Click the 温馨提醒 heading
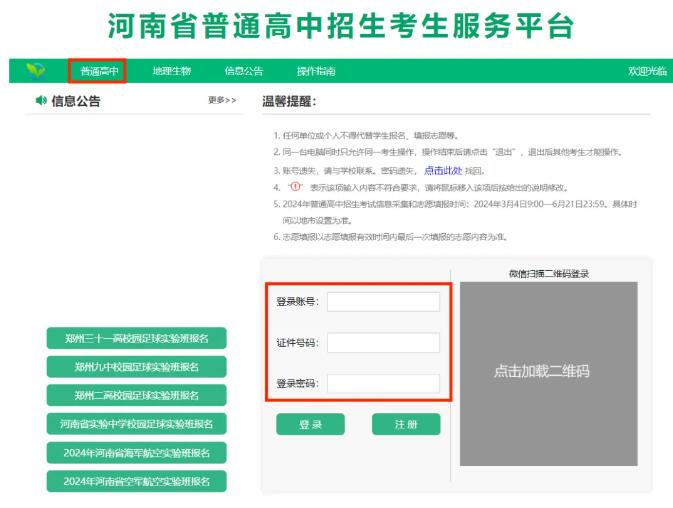 pos(289,101)
